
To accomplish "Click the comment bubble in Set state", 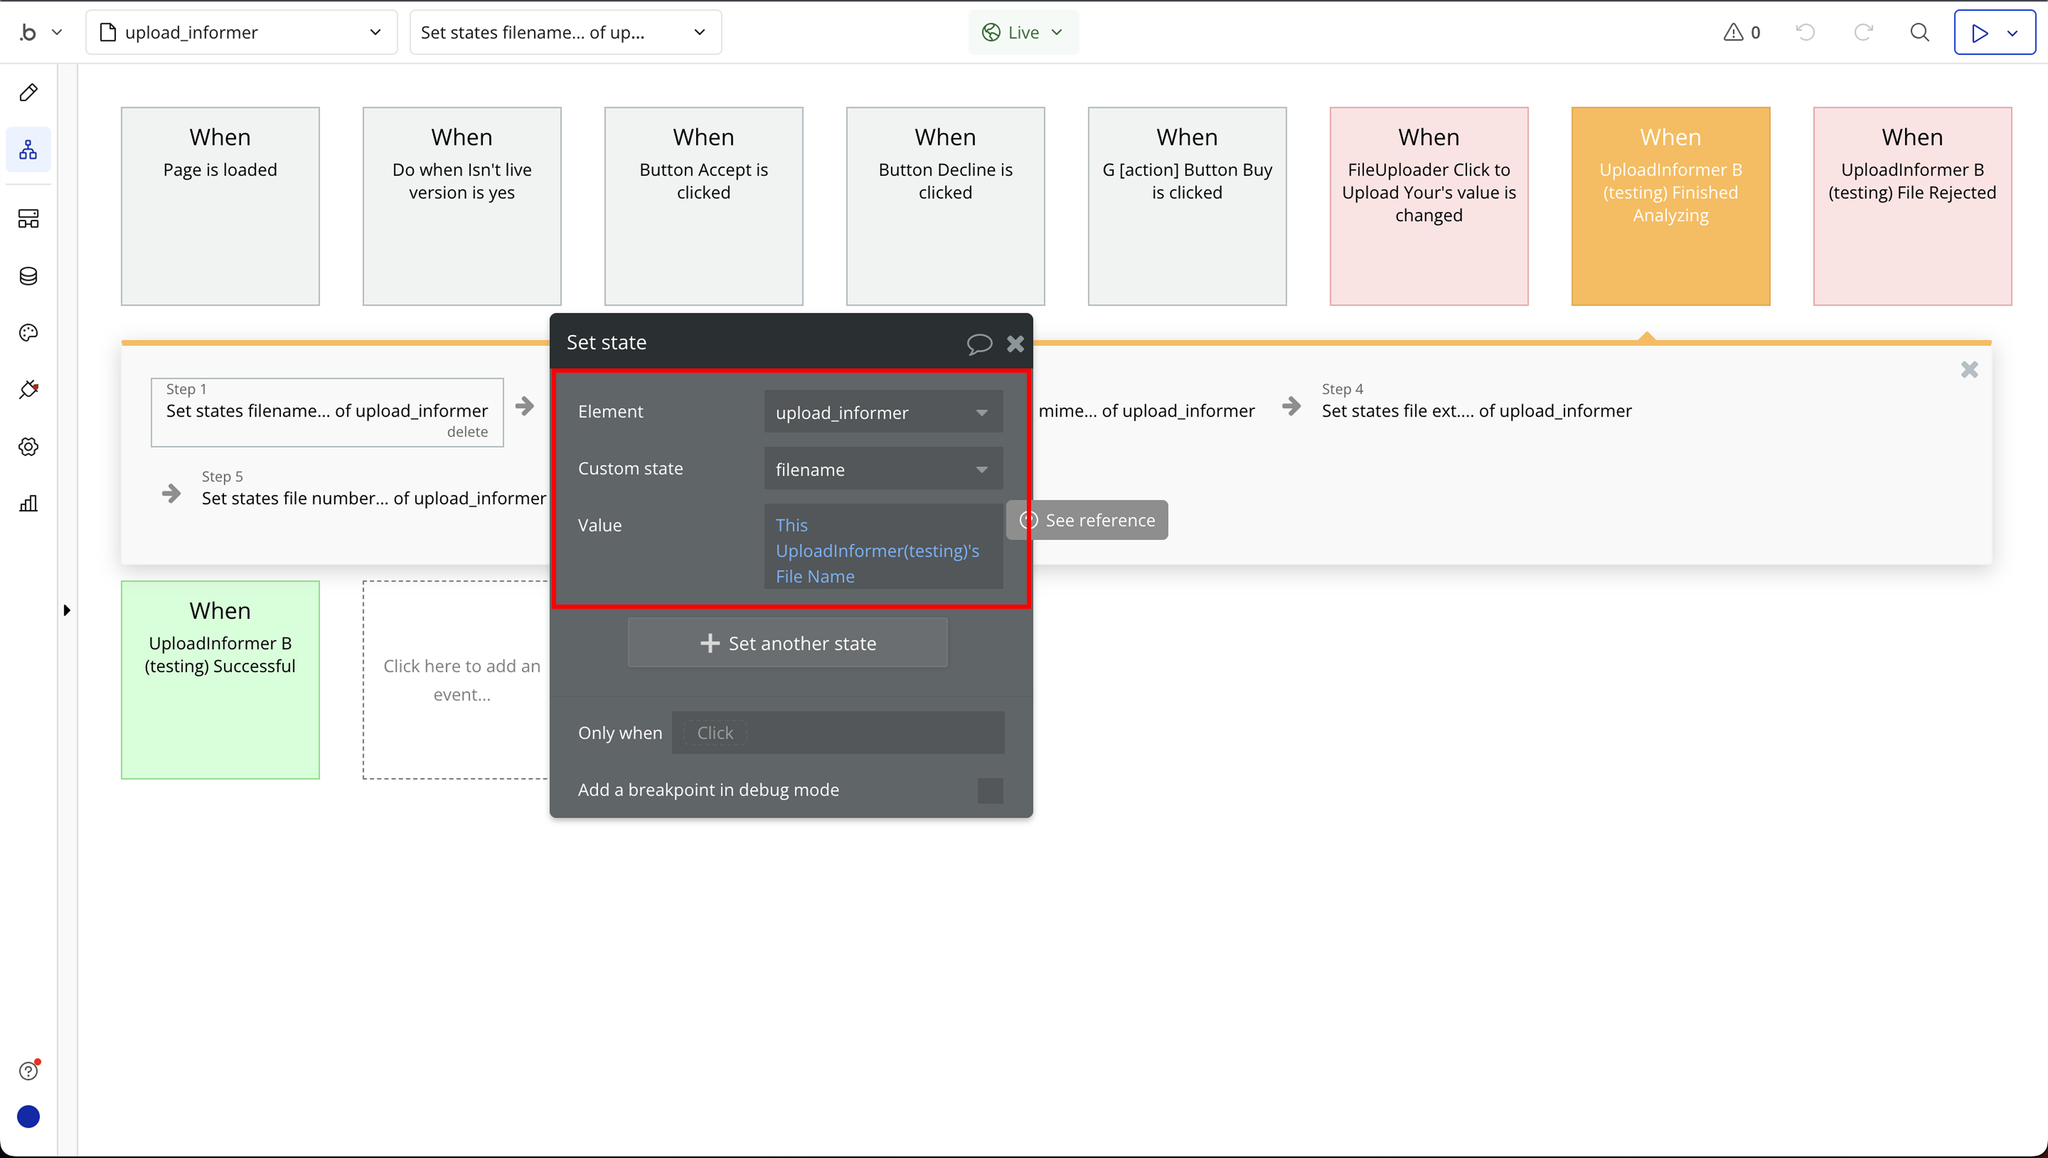I will [978, 344].
